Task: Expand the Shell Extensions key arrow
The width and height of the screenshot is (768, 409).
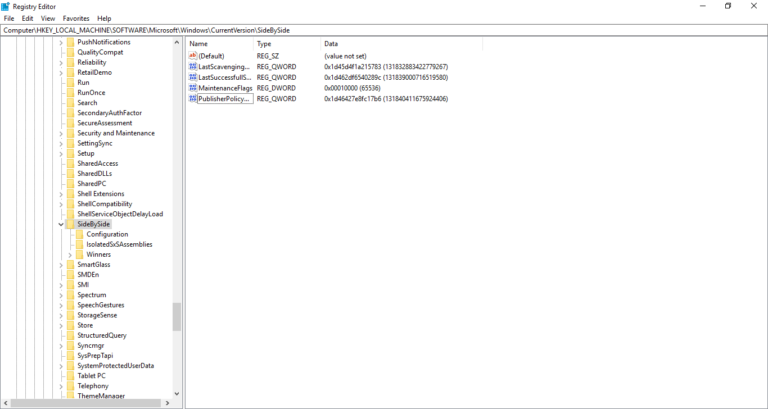Action: 61,194
